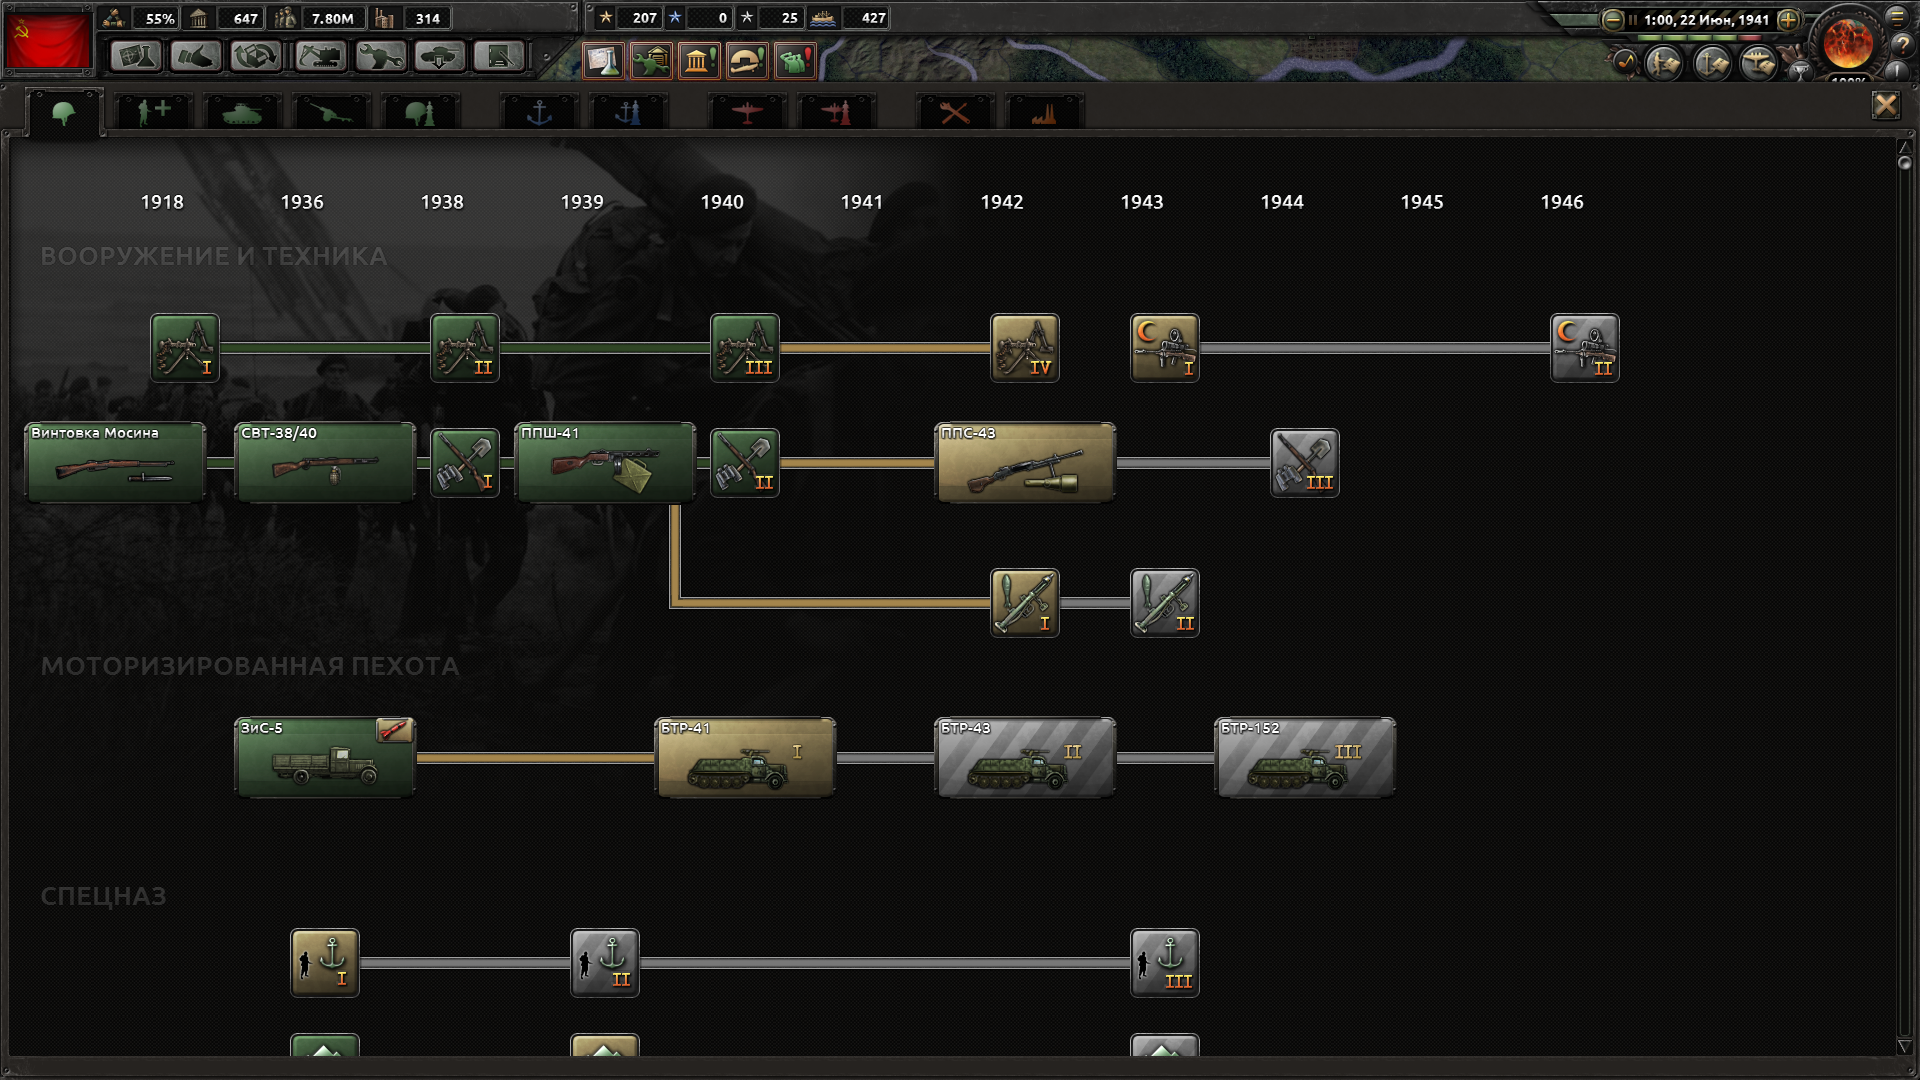Open the air ledger plane icon

click(x=1758, y=63)
